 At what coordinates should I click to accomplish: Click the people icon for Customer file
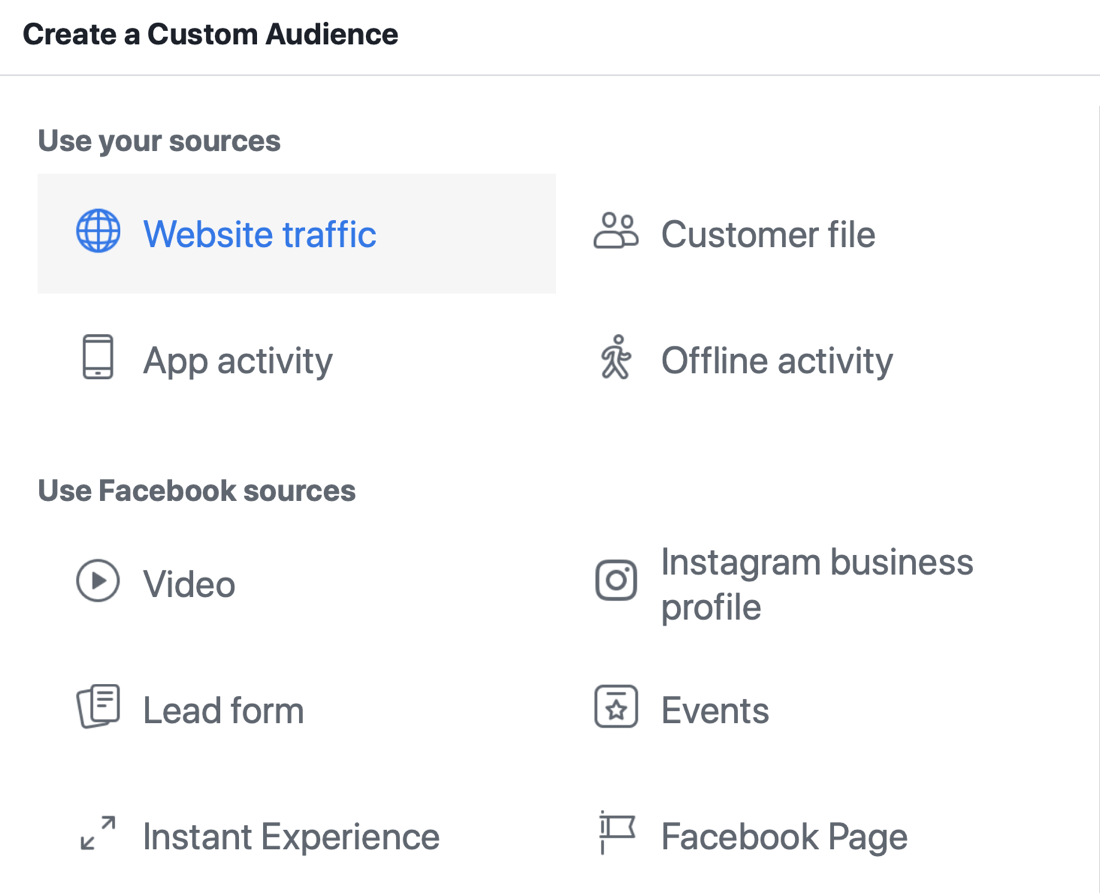(616, 231)
